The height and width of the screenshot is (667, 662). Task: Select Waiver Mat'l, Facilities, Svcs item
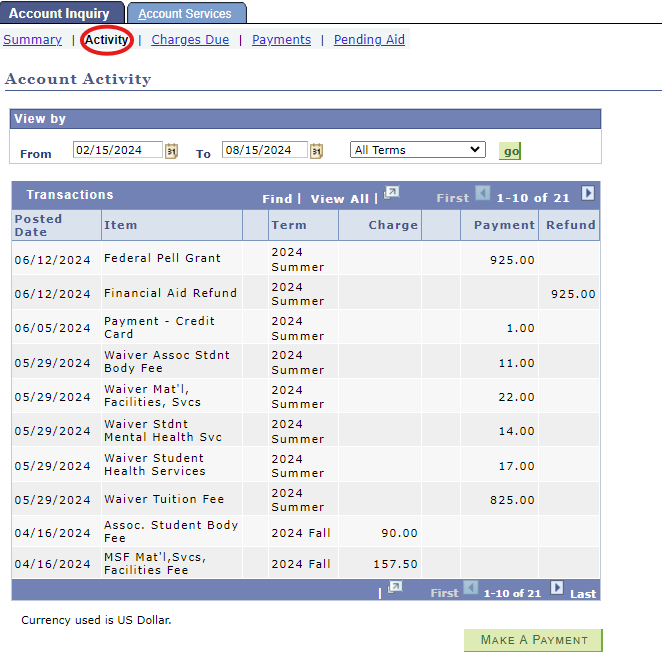tap(152, 395)
